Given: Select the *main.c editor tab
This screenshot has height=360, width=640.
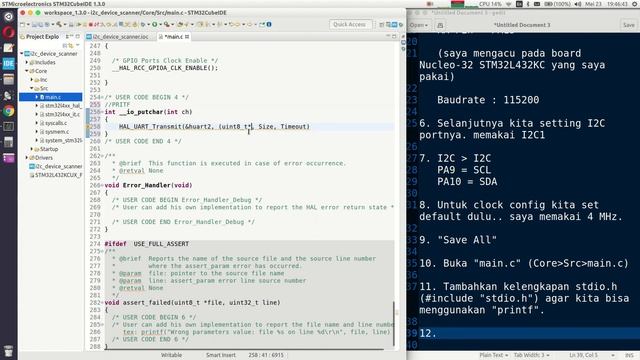Looking at the screenshot, I should tap(173, 37).
